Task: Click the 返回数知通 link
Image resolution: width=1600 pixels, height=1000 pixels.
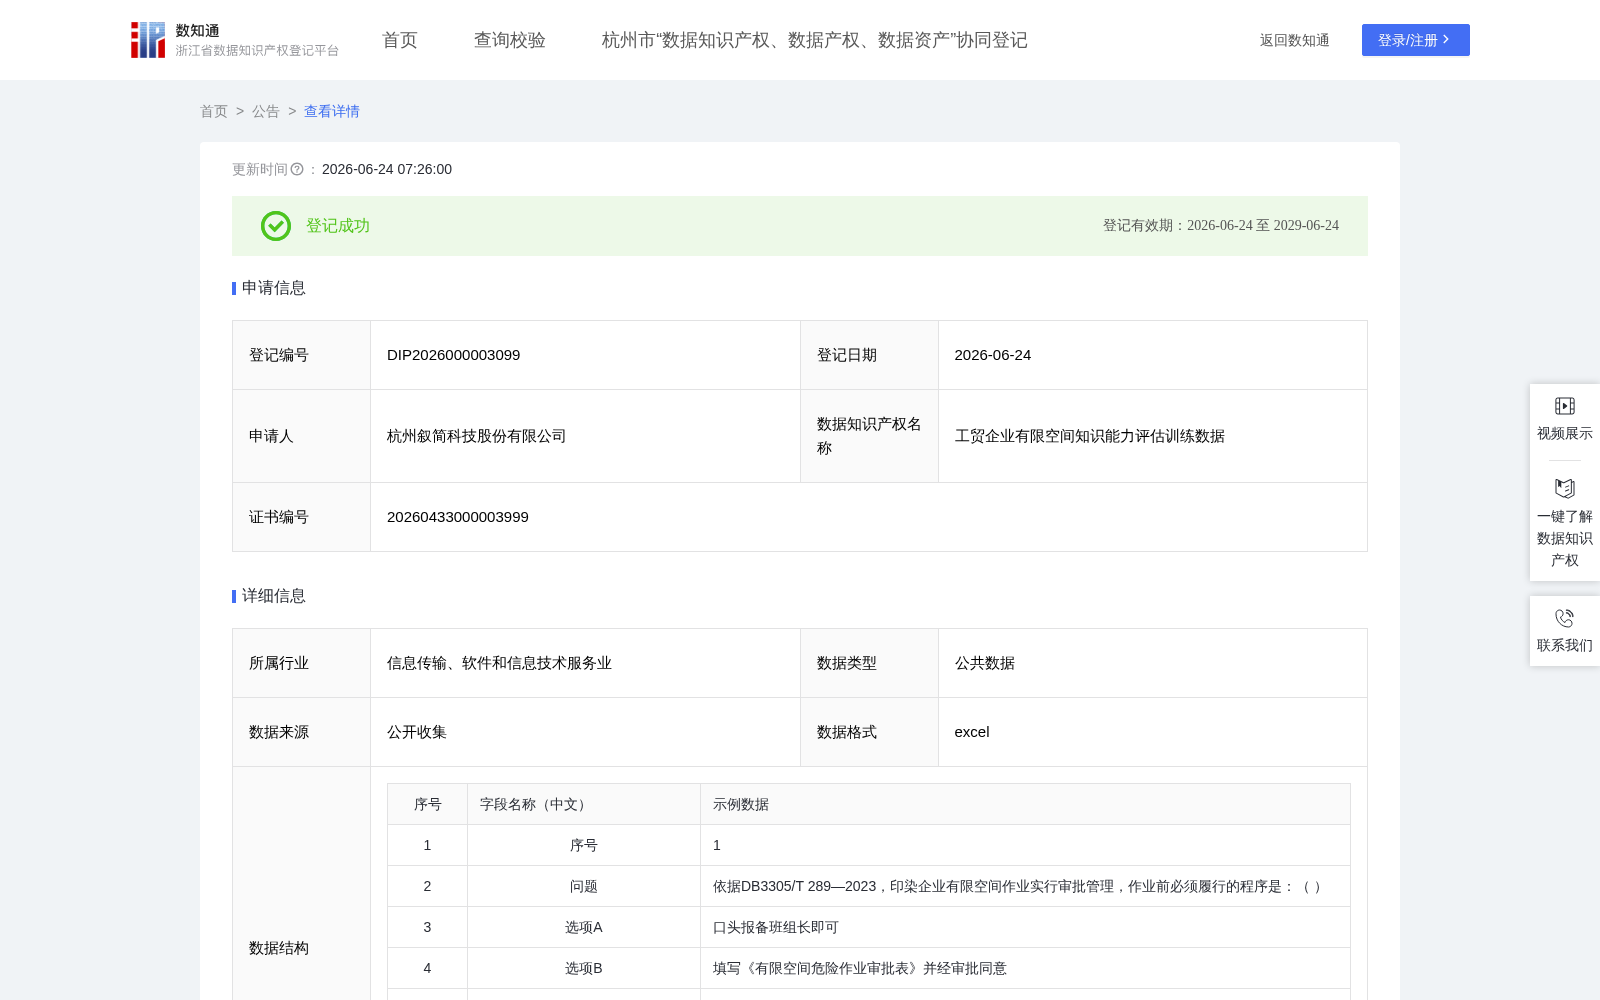Action: 1295,40
